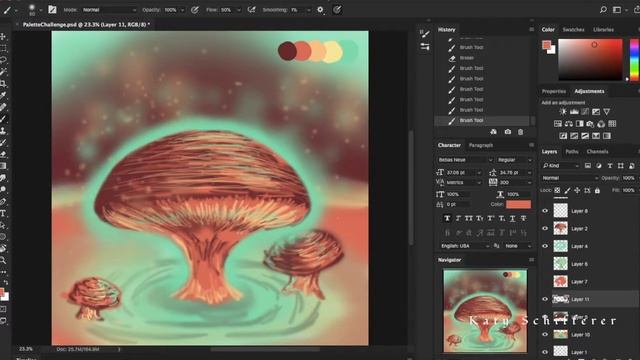
Task: Delete current history state trash icon
Action: tap(520, 132)
